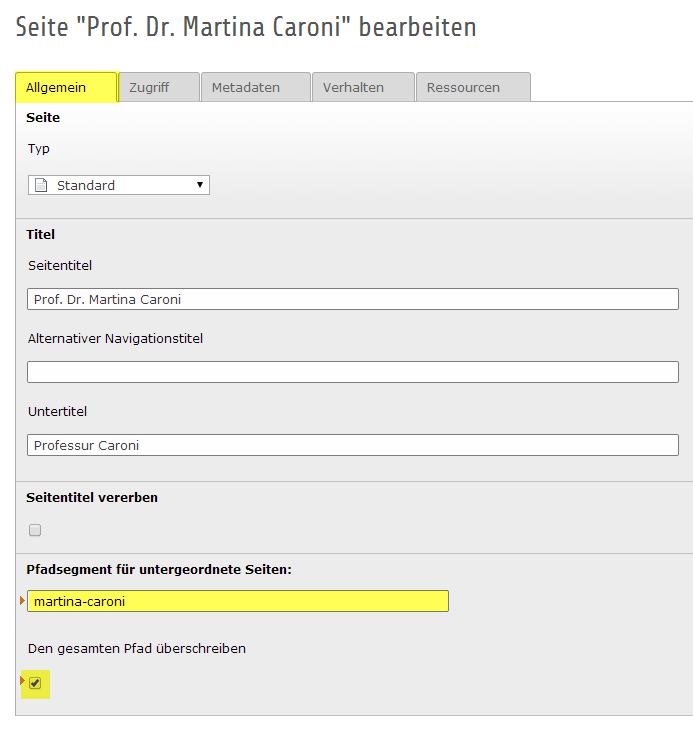
Task: Click orange arrow marker beside overwrite path checkbox
Action: coord(22,680)
